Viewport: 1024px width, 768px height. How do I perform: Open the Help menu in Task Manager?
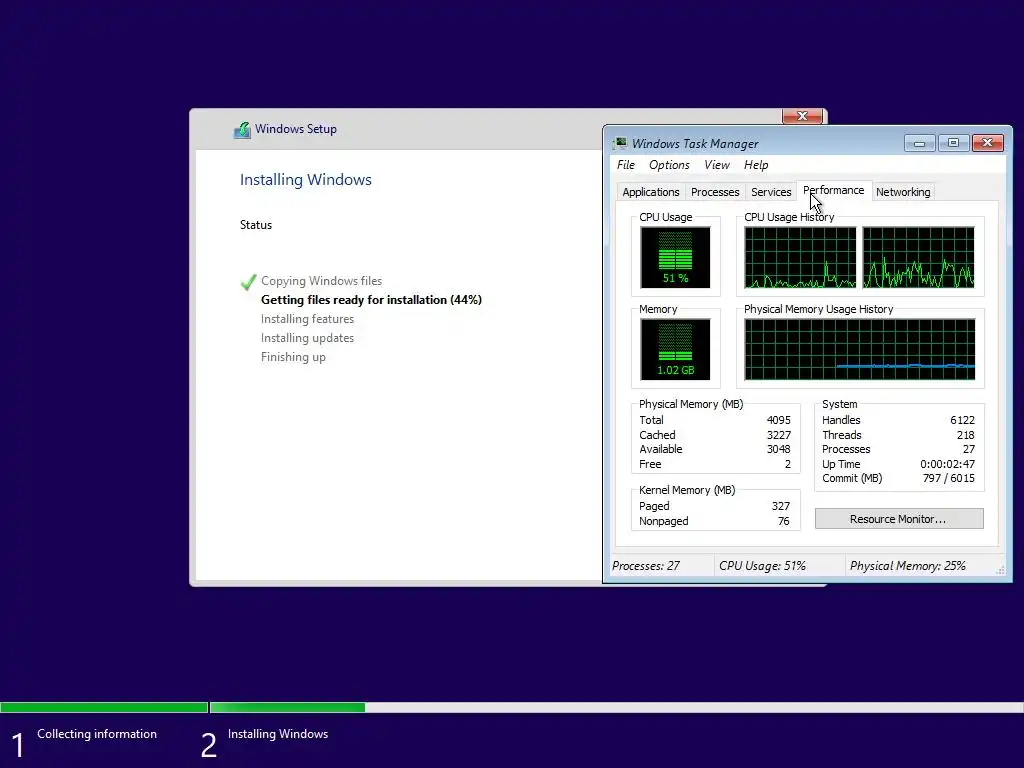(756, 165)
